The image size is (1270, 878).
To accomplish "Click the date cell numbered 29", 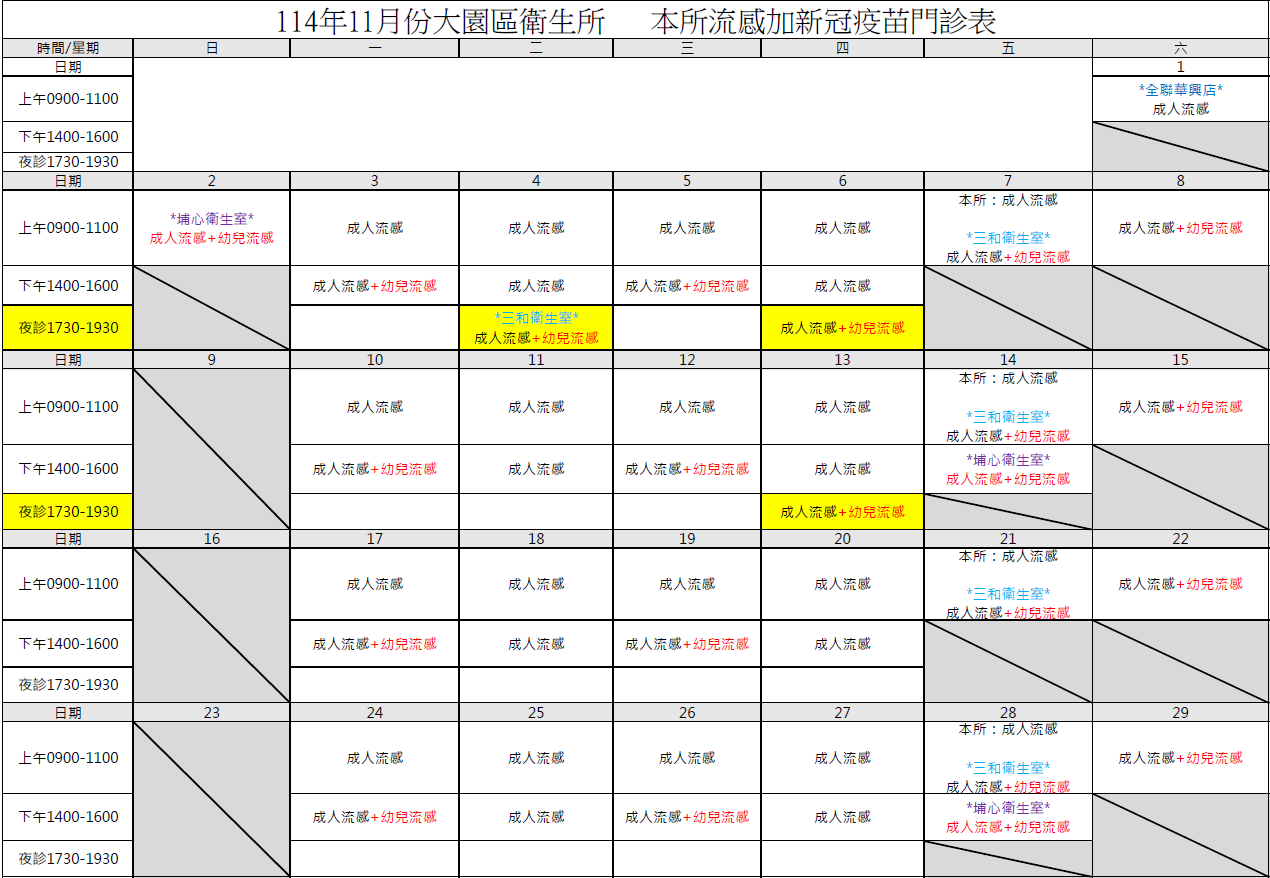I will tap(1180, 713).
